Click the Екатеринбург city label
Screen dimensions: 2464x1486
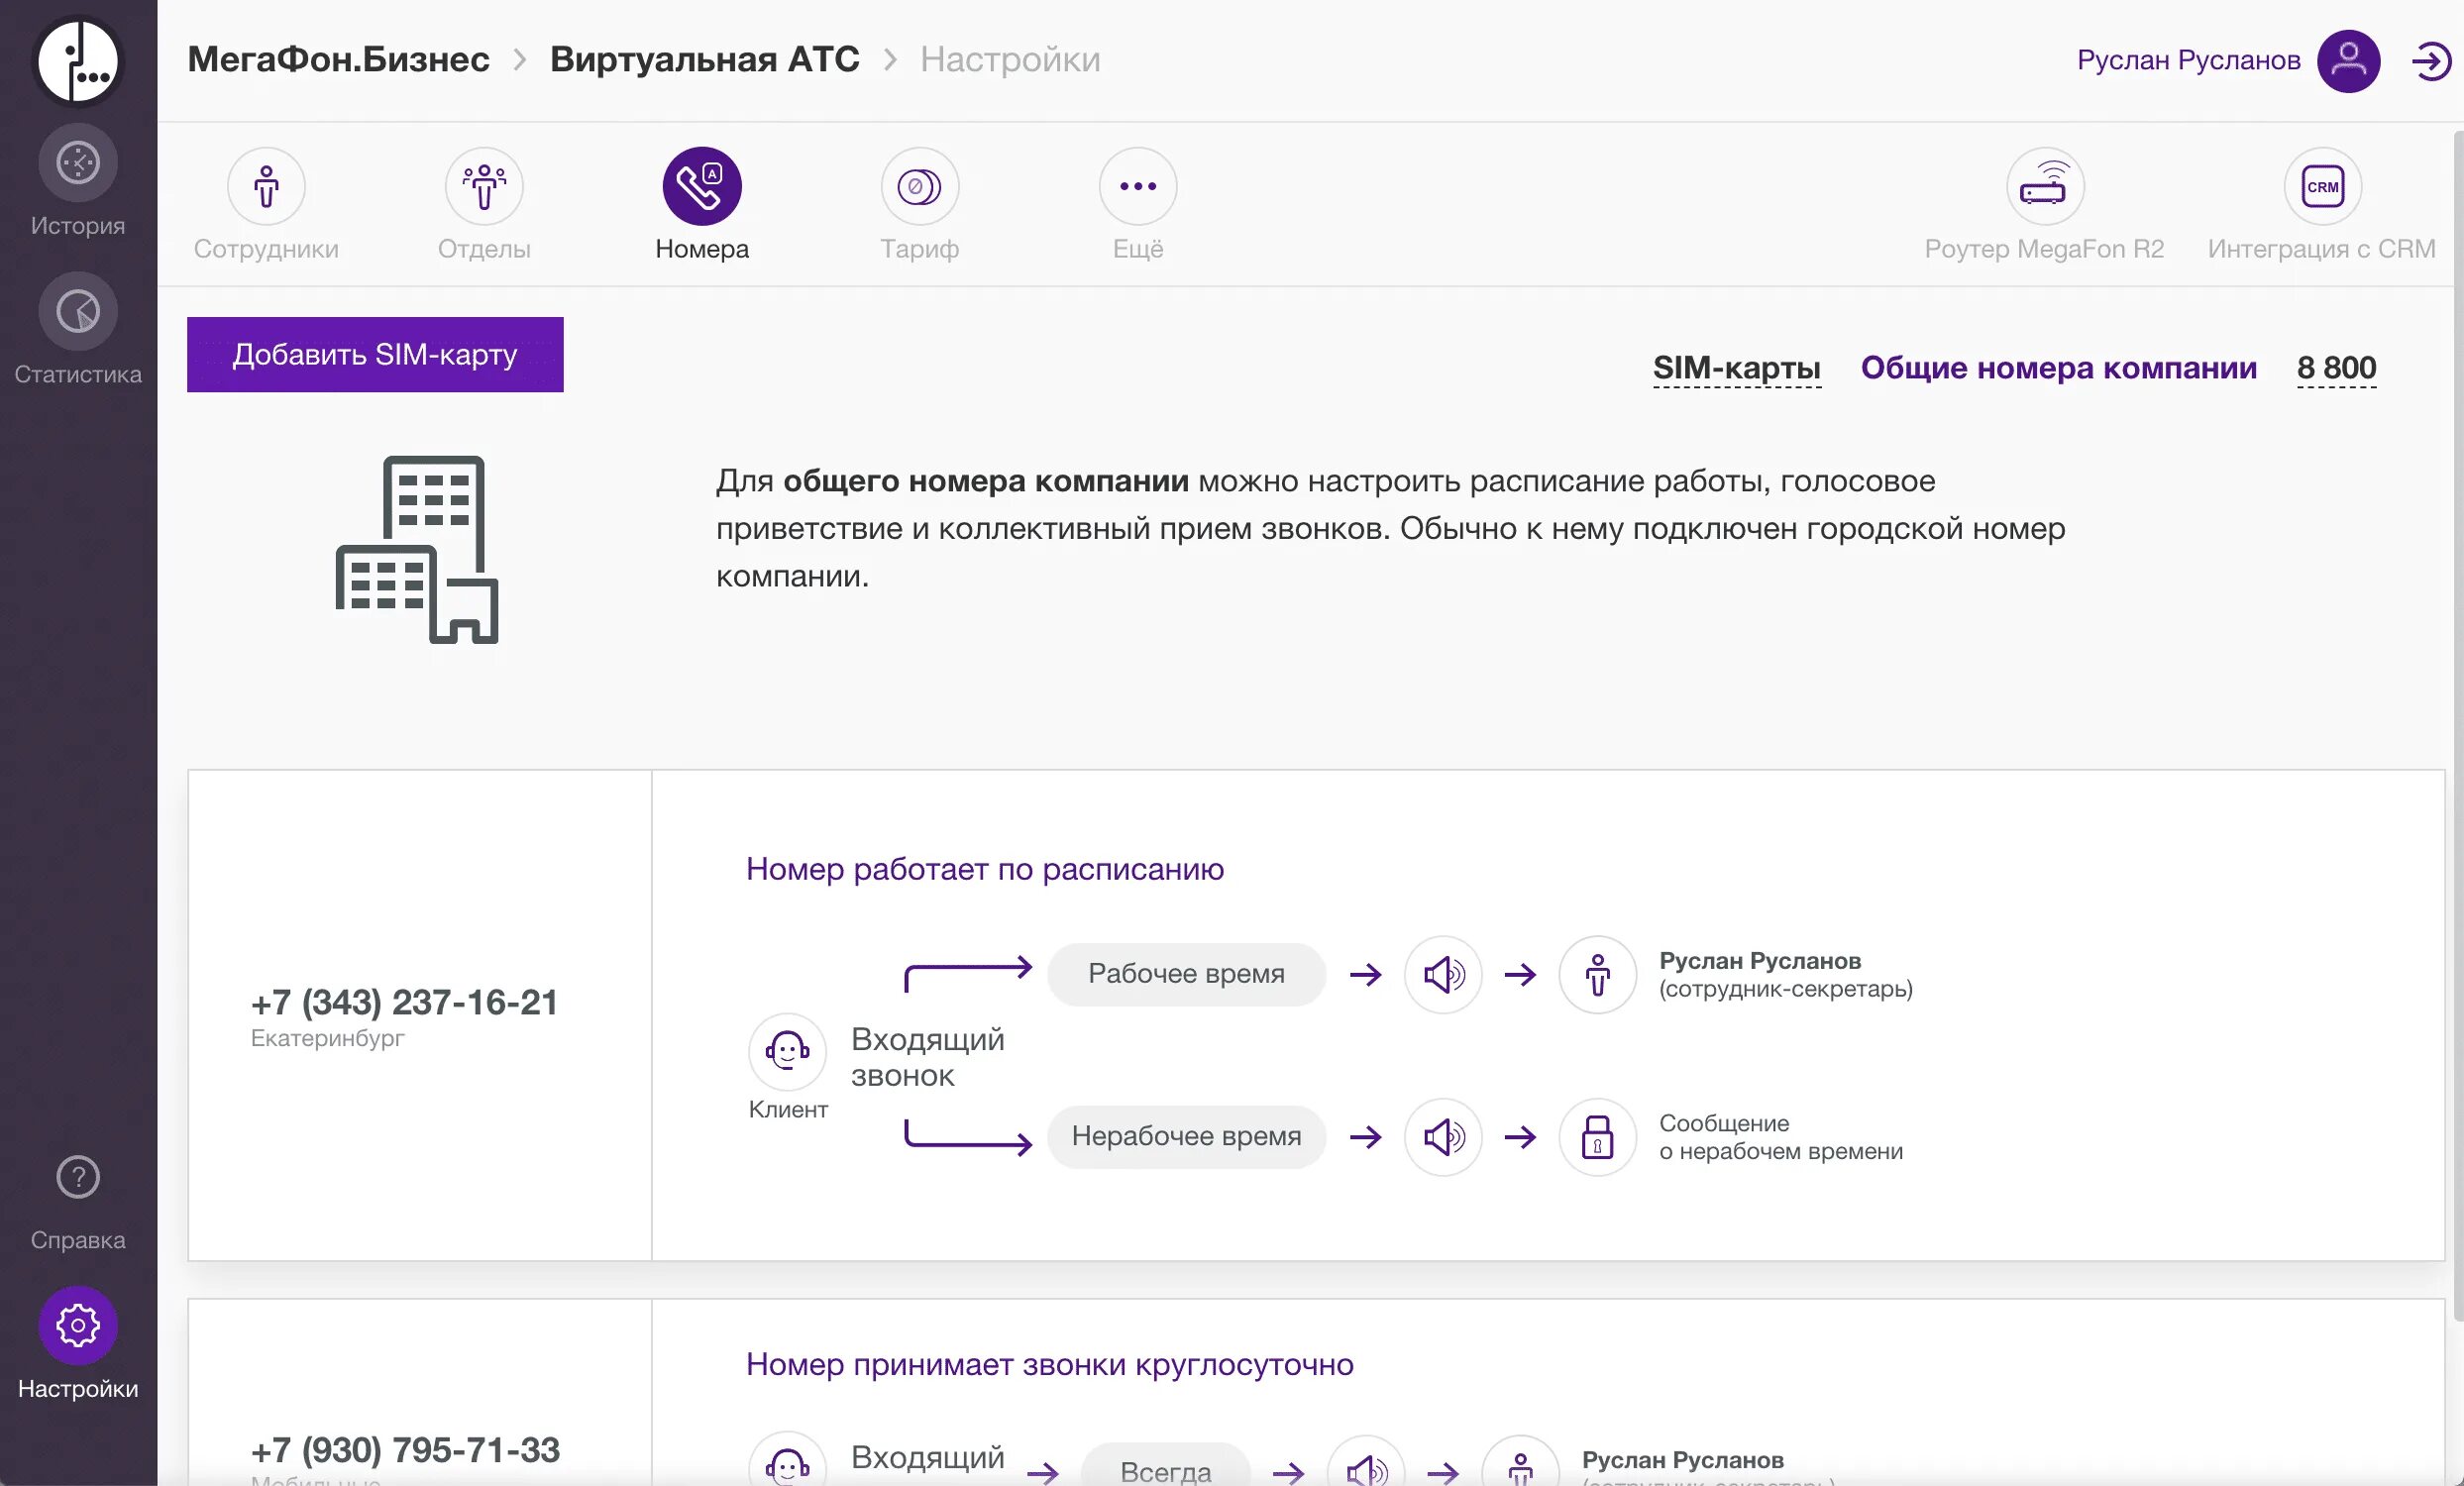pos(327,1038)
